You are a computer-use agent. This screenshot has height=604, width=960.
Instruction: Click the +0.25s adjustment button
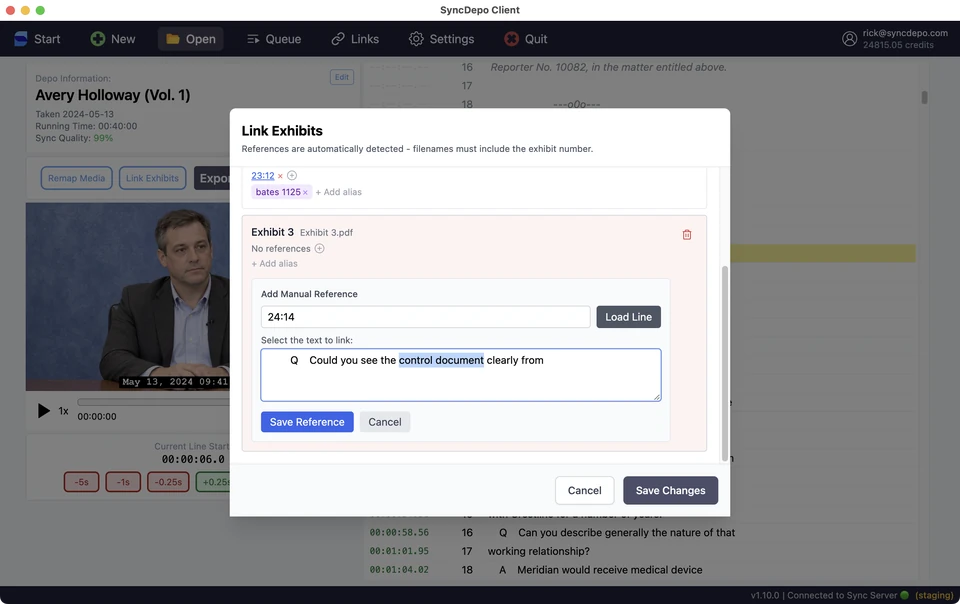[213, 482]
